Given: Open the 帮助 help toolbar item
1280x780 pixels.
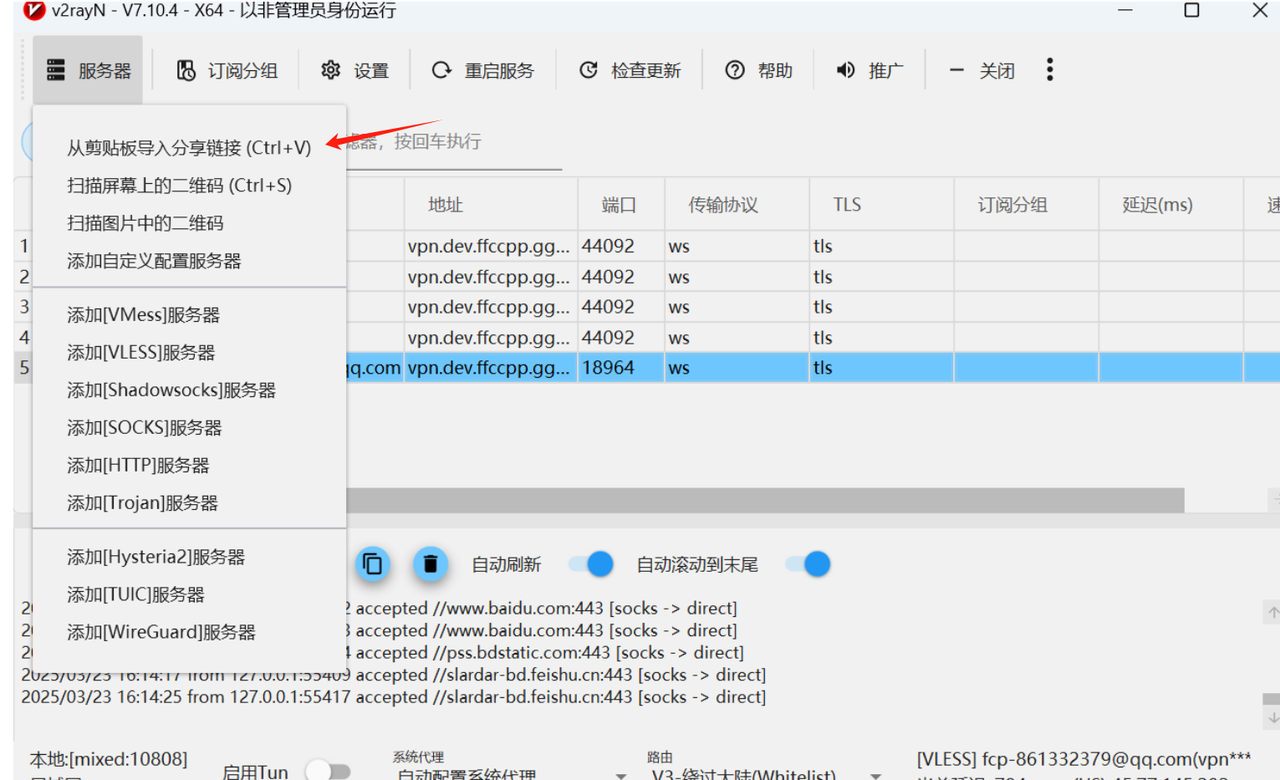Looking at the screenshot, I should click(x=759, y=71).
